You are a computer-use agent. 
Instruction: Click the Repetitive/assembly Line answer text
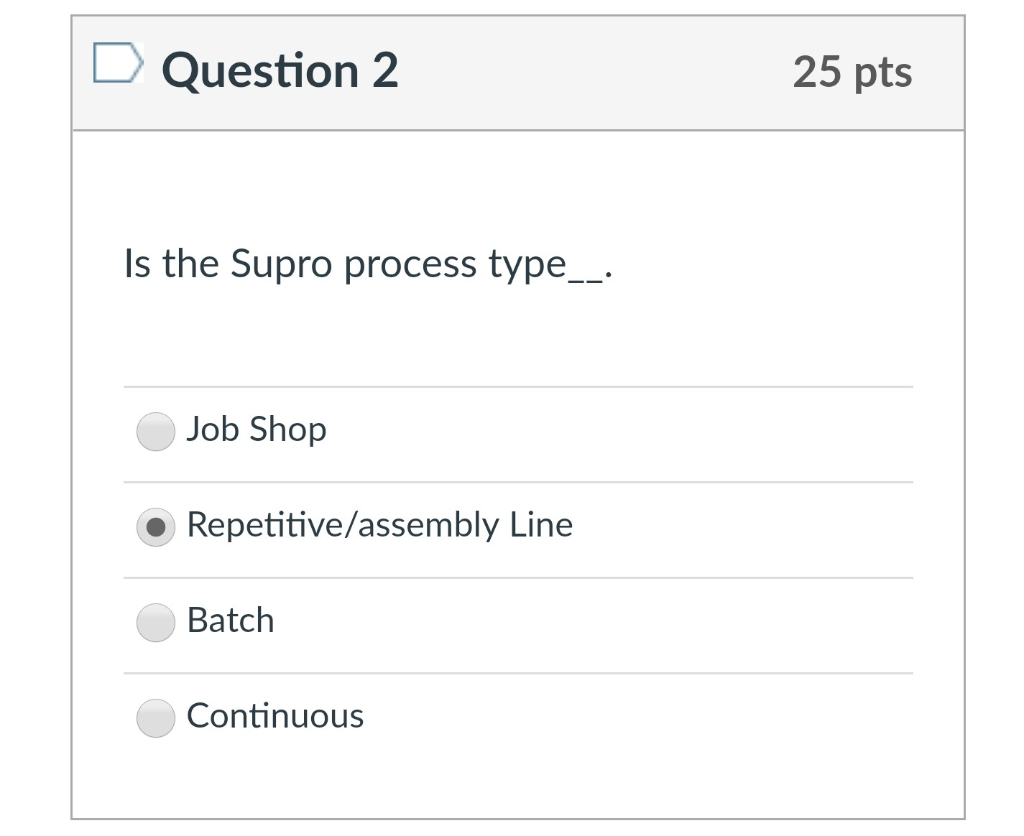[x=379, y=524]
